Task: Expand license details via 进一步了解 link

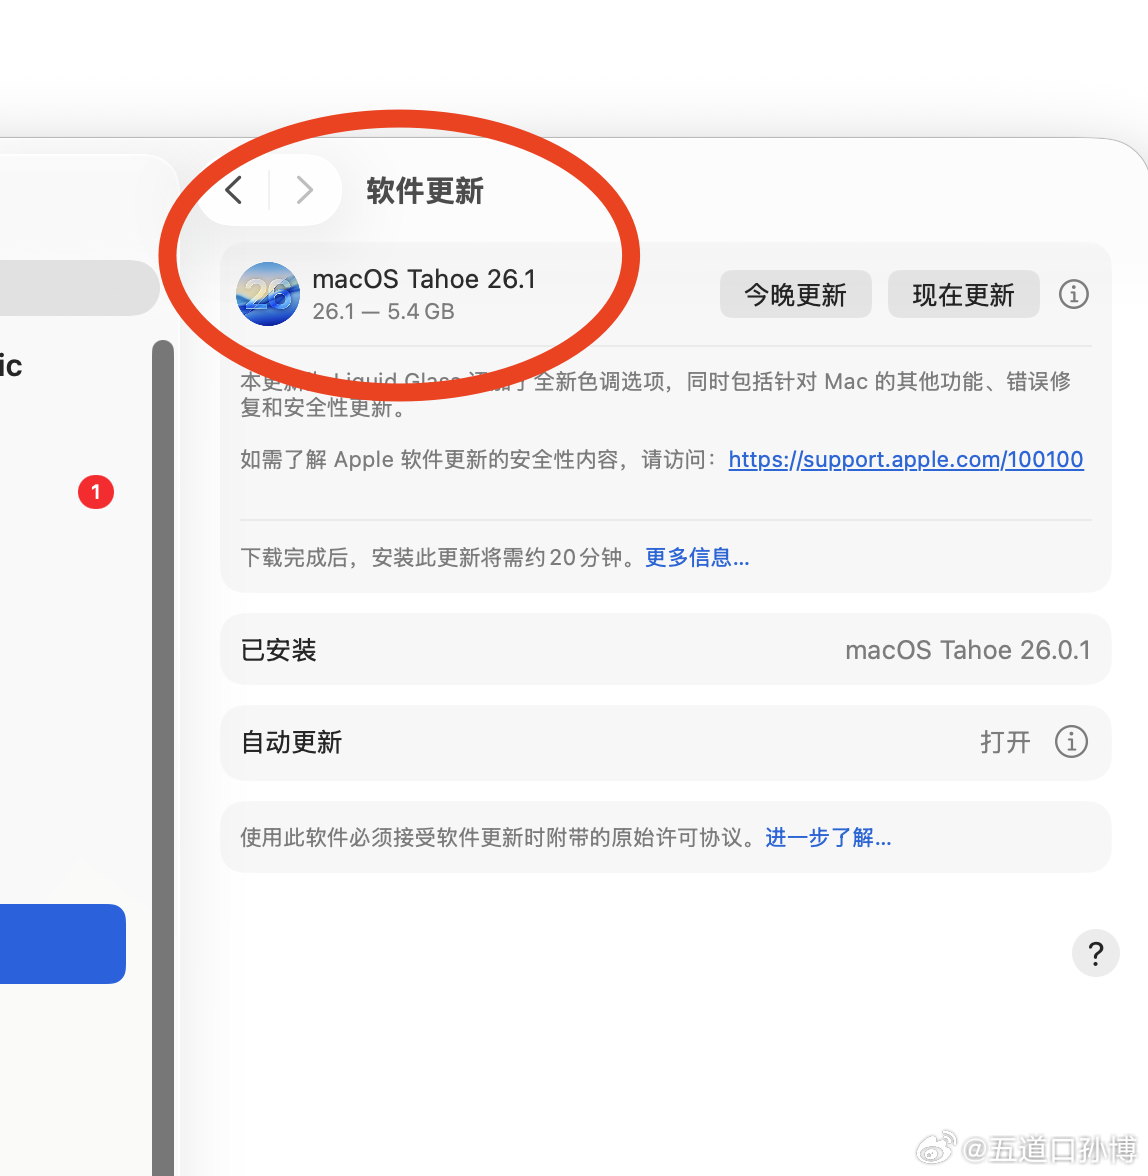Action: pos(828,837)
